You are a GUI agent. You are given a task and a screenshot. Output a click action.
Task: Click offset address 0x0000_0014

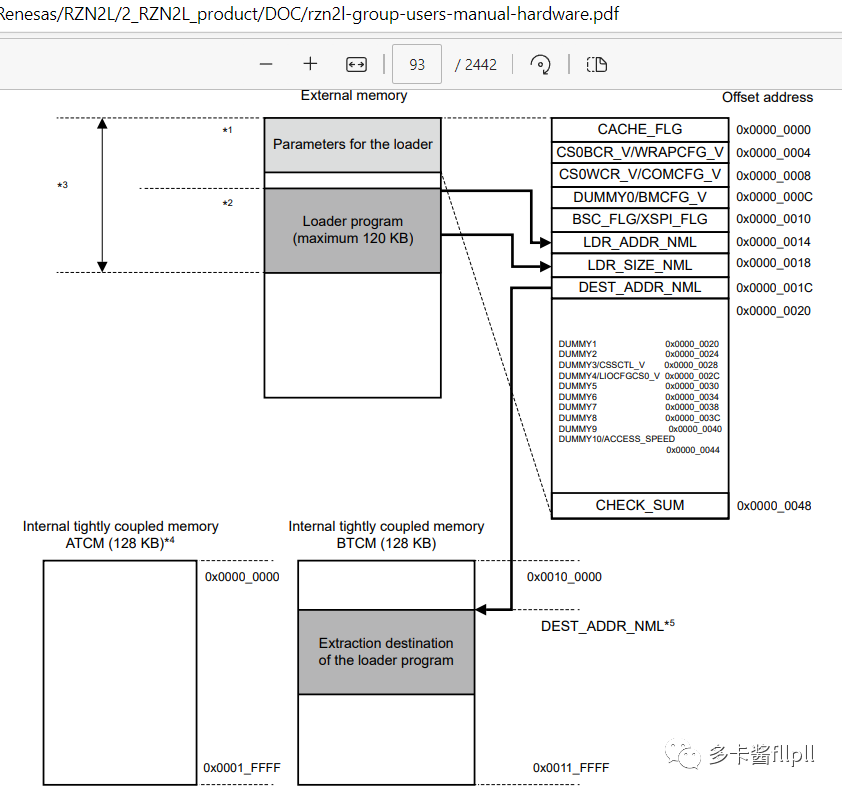(773, 242)
